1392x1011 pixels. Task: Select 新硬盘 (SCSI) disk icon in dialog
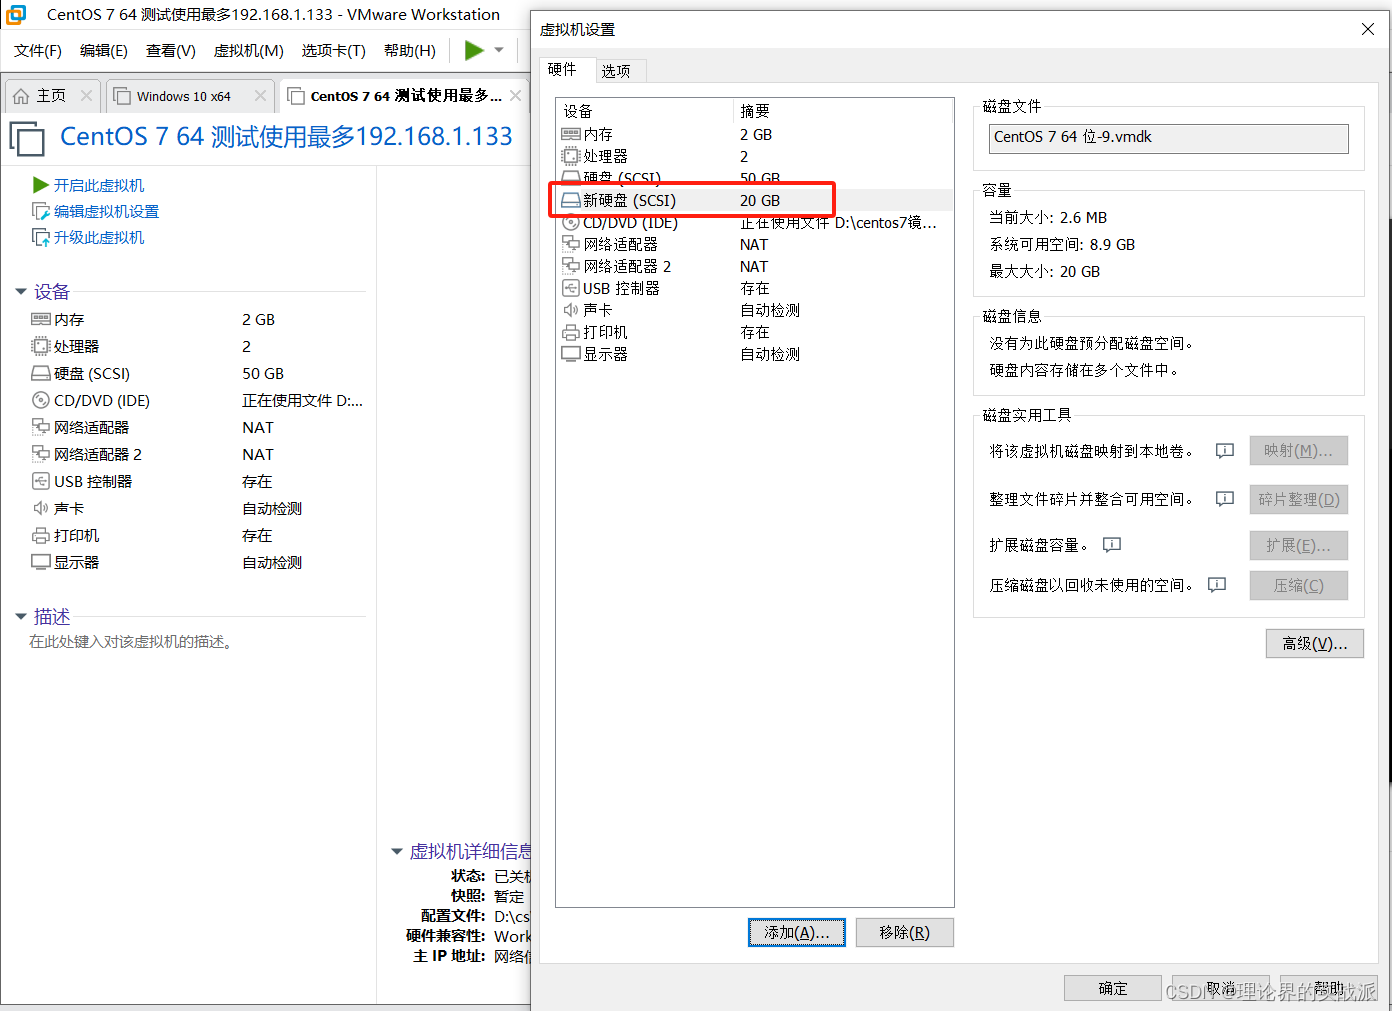pos(571,200)
